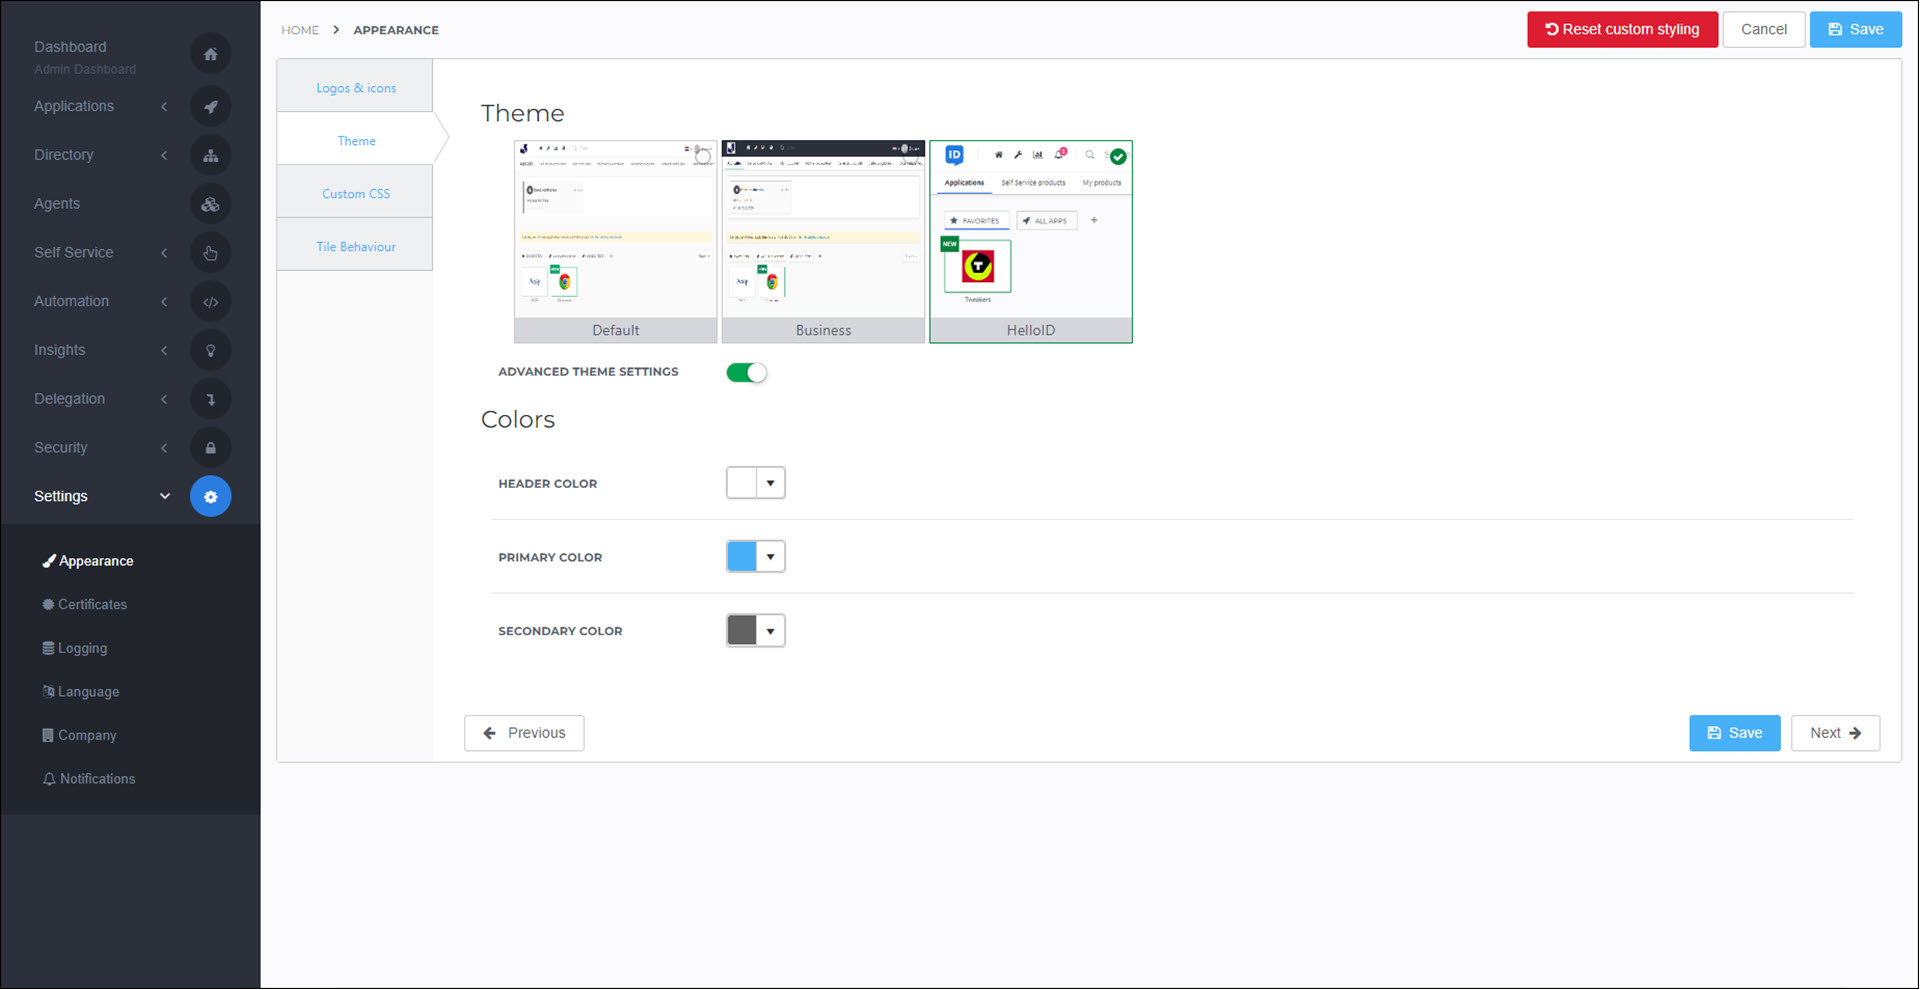The image size is (1920, 990).
Task: Select the Default theme thumbnail
Action: click(x=615, y=242)
